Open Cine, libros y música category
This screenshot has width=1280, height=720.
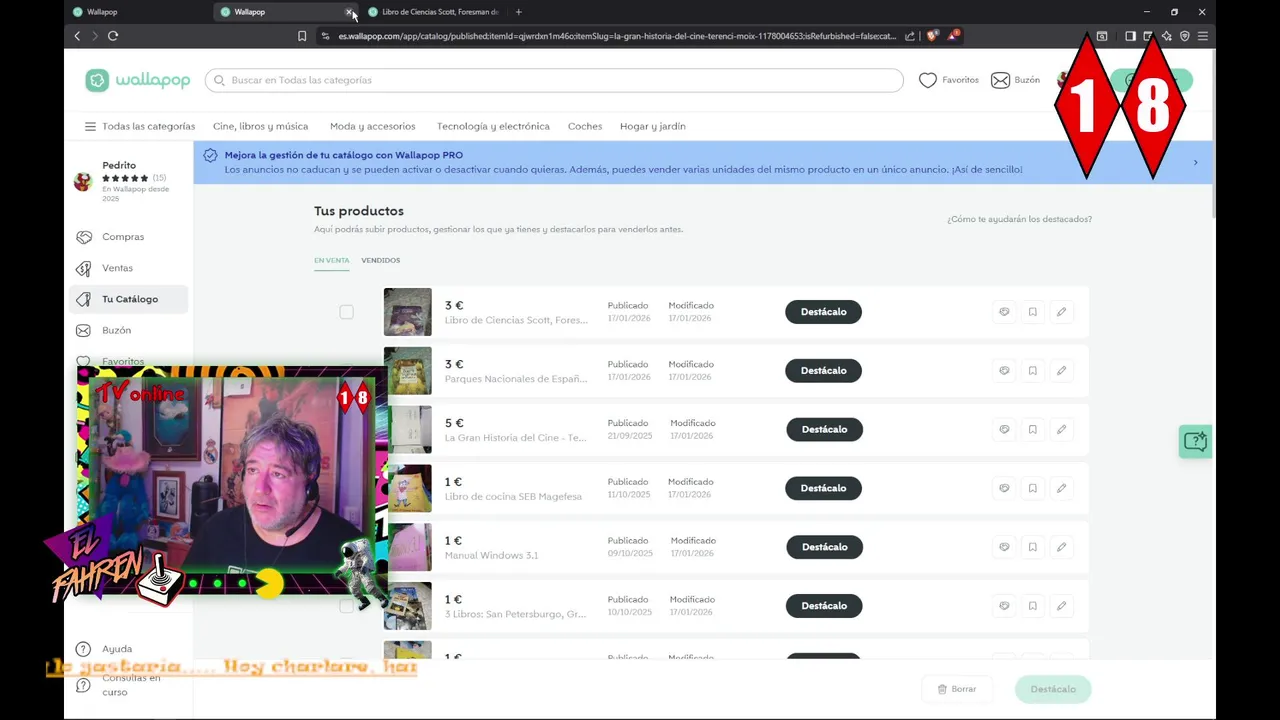260,127
